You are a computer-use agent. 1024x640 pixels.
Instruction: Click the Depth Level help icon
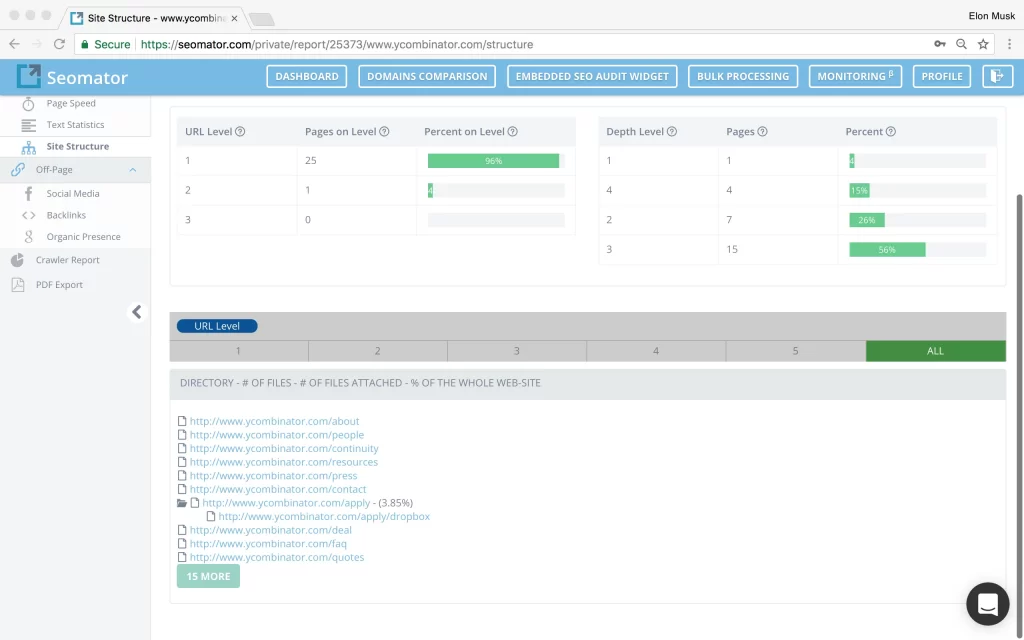[x=671, y=131]
